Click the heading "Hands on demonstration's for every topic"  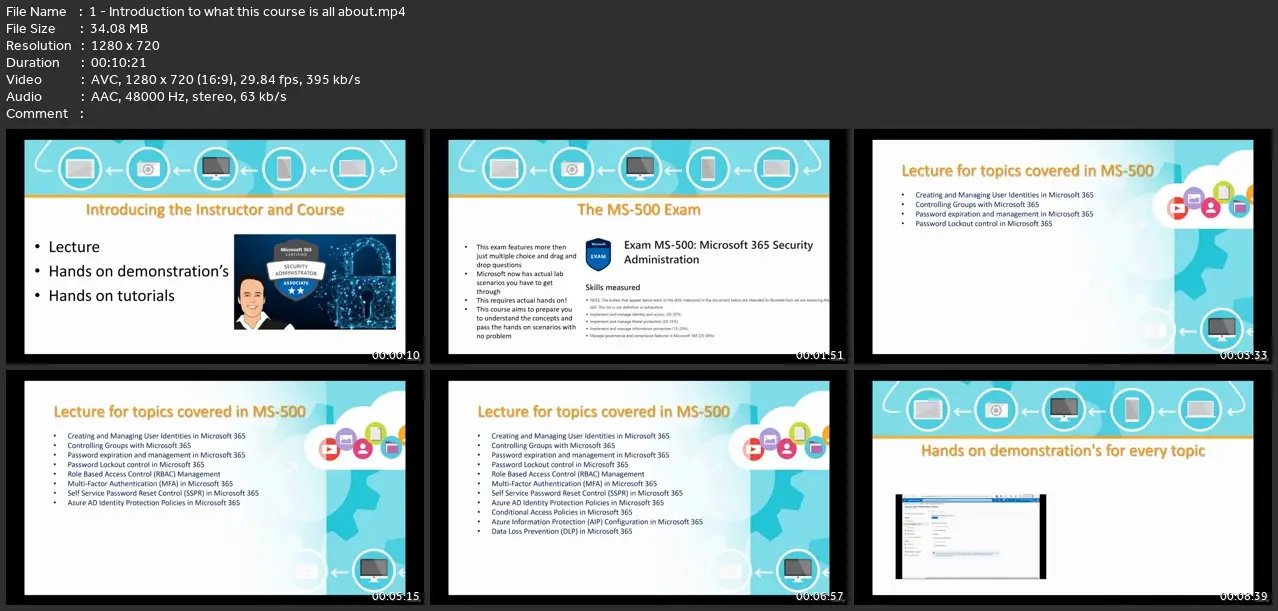tap(1063, 451)
